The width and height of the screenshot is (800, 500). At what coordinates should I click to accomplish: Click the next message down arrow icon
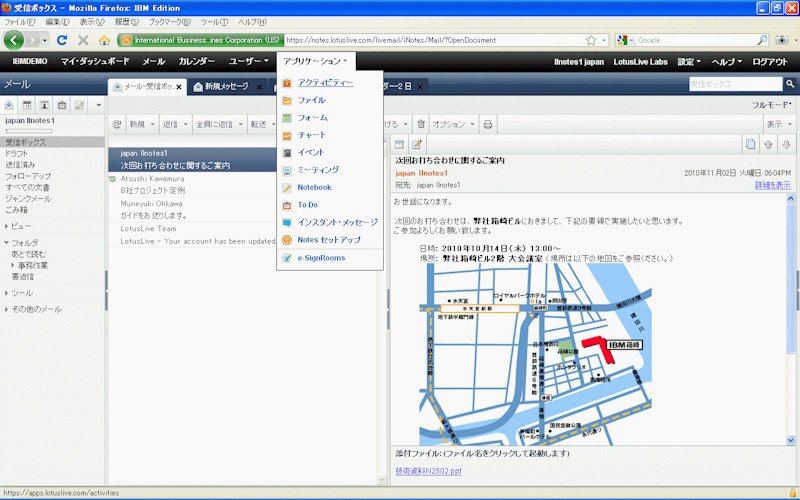point(786,144)
